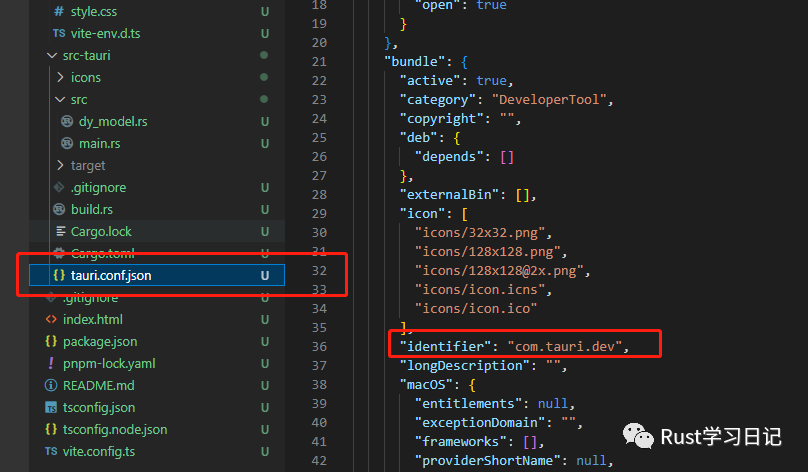This screenshot has width=808, height=472.
Task: Click the "macOS" key on line 38
Action: click(x=426, y=384)
